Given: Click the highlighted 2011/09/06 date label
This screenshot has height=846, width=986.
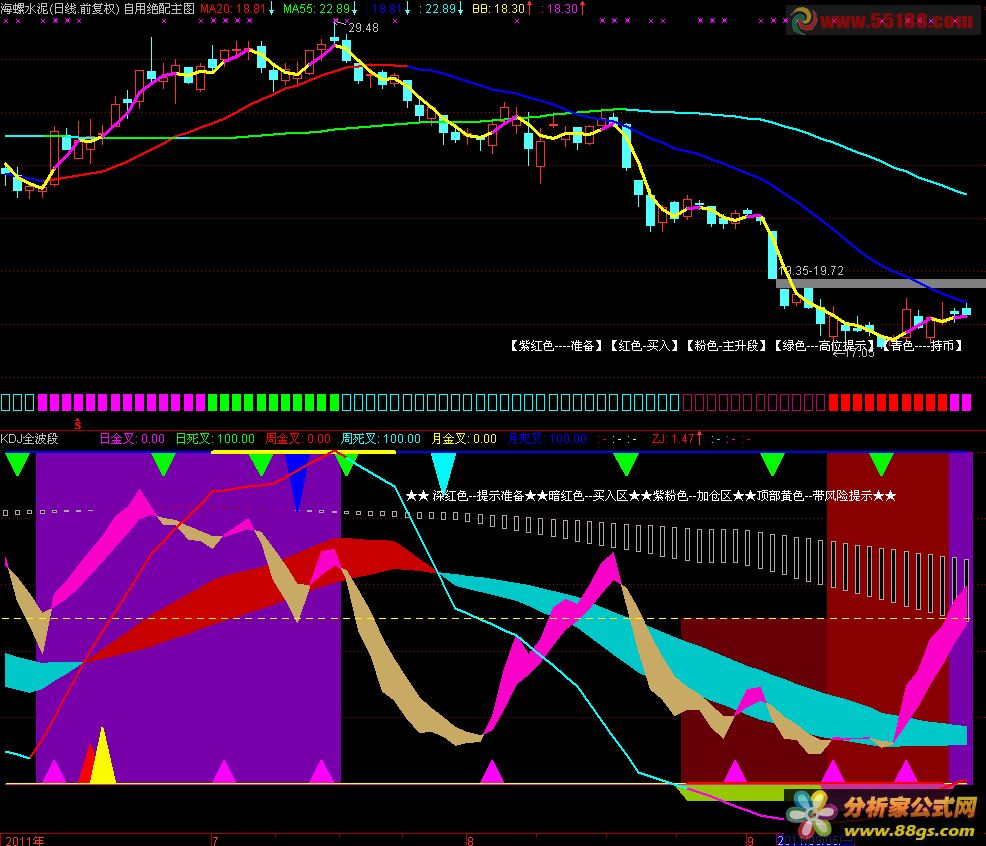Looking at the screenshot, I should pyautogui.click(x=815, y=840).
